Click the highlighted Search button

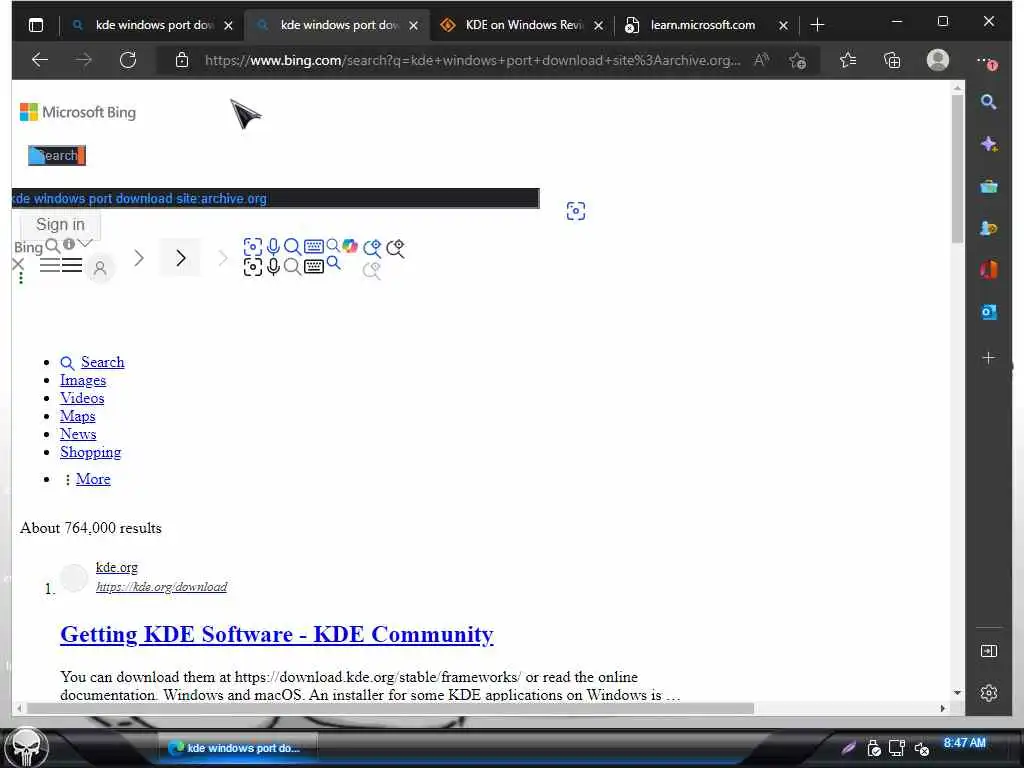(x=57, y=155)
